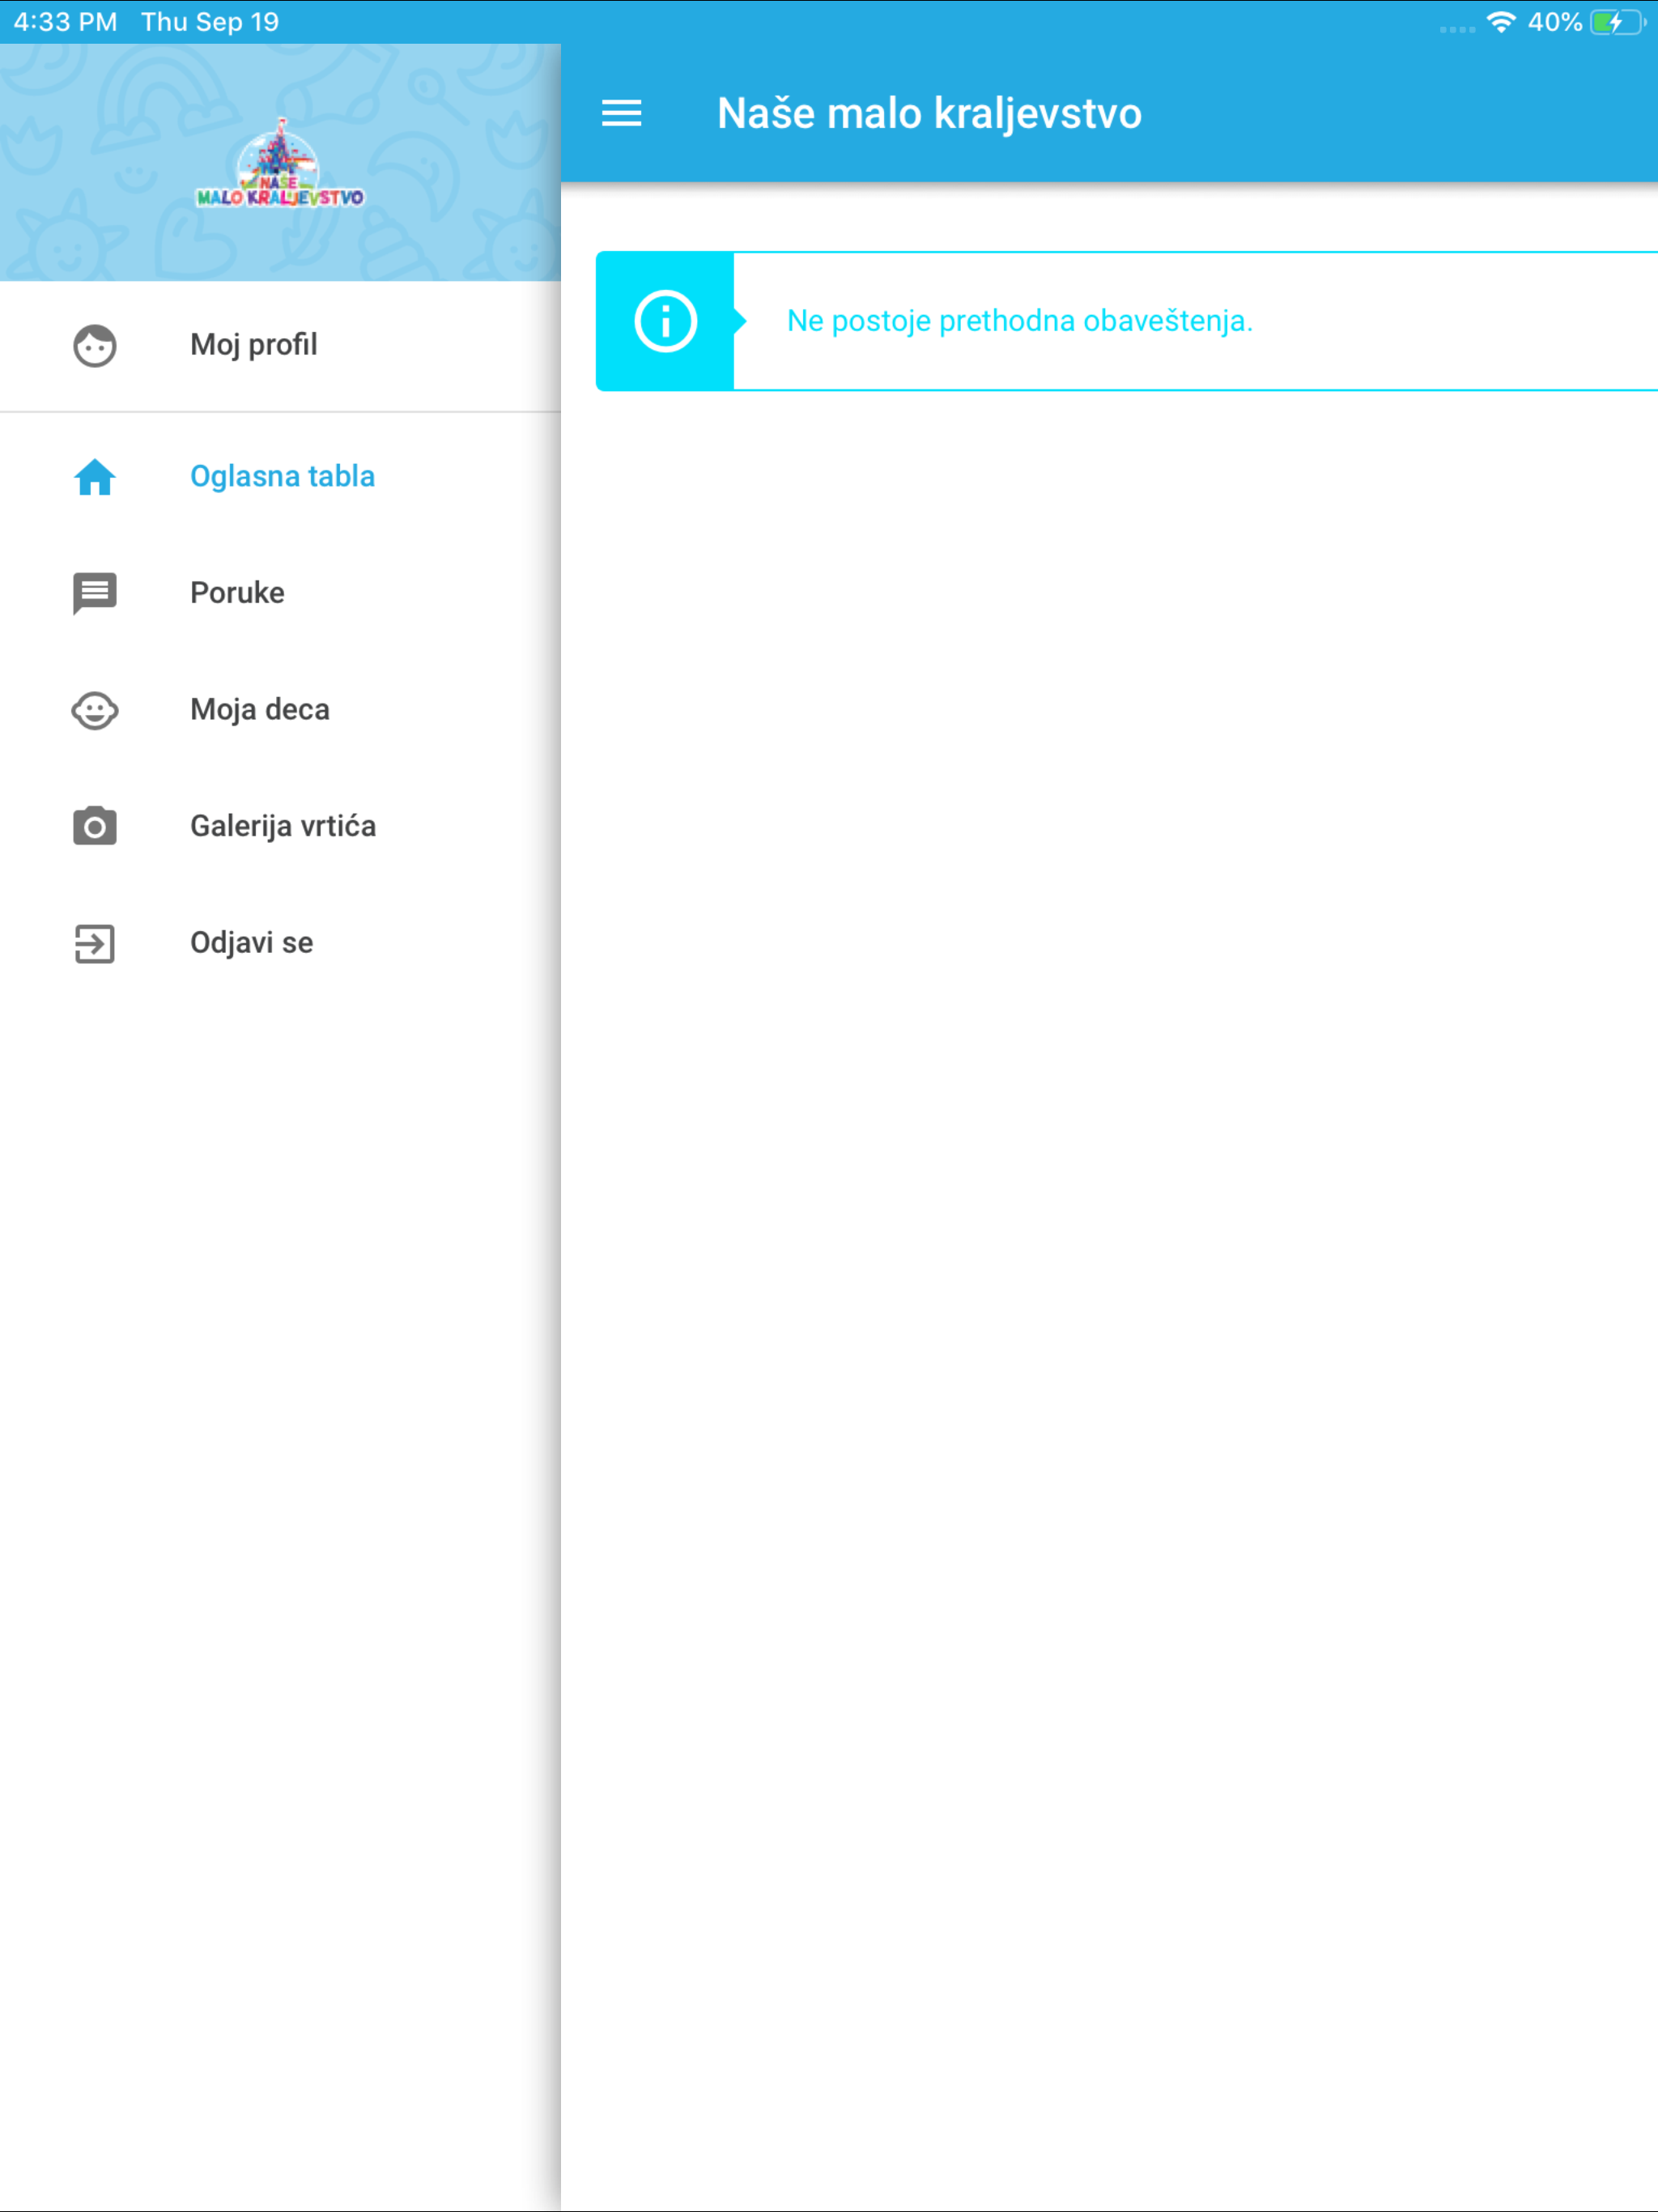The width and height of the screenshot is (1658, 2212).
Task: Go to Moja deca section
Action: click(x=280, y=710)
